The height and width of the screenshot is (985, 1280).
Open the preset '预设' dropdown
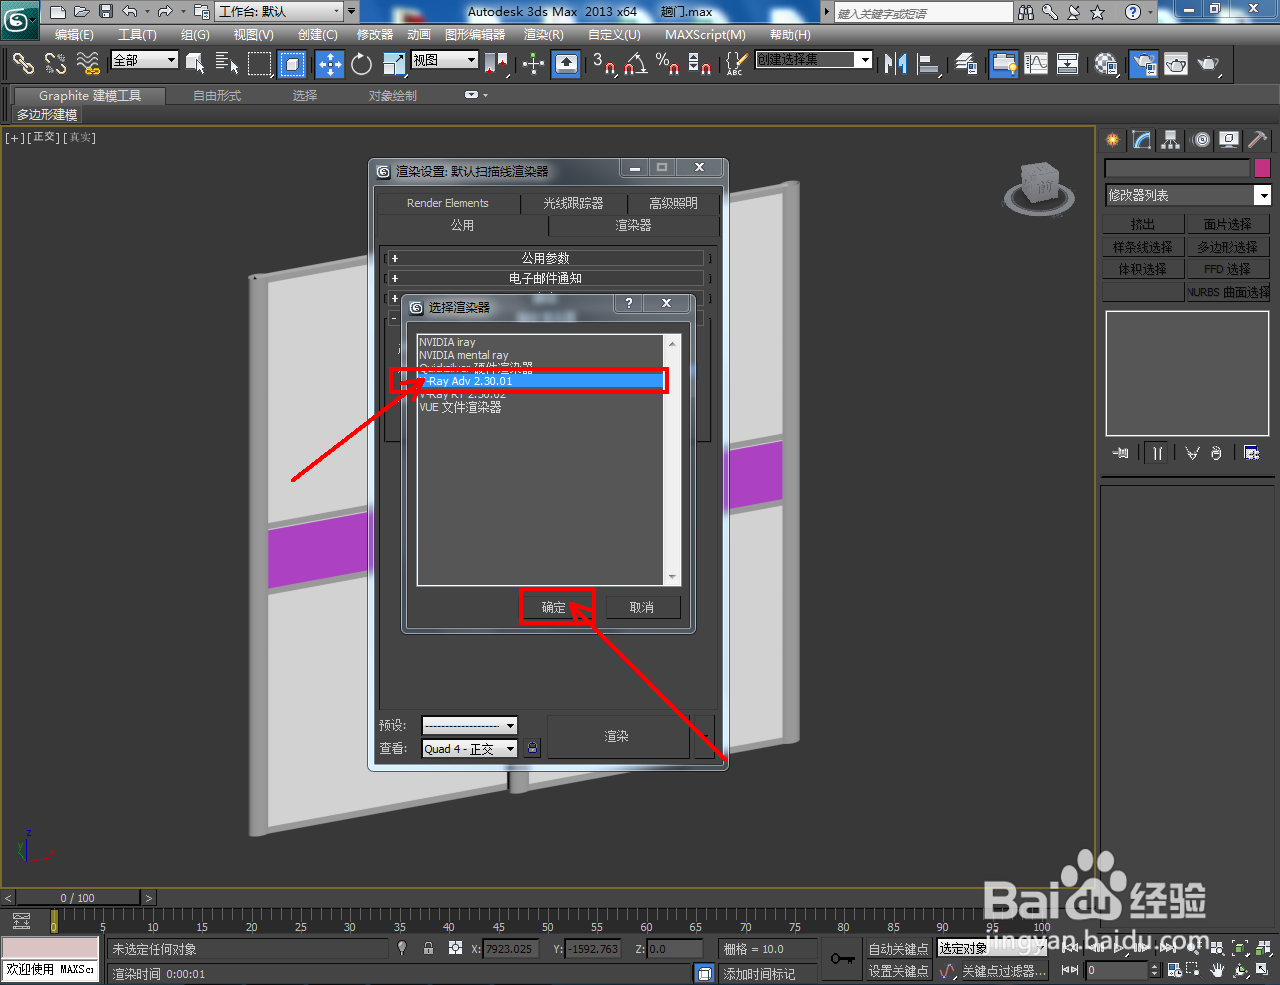469,725
